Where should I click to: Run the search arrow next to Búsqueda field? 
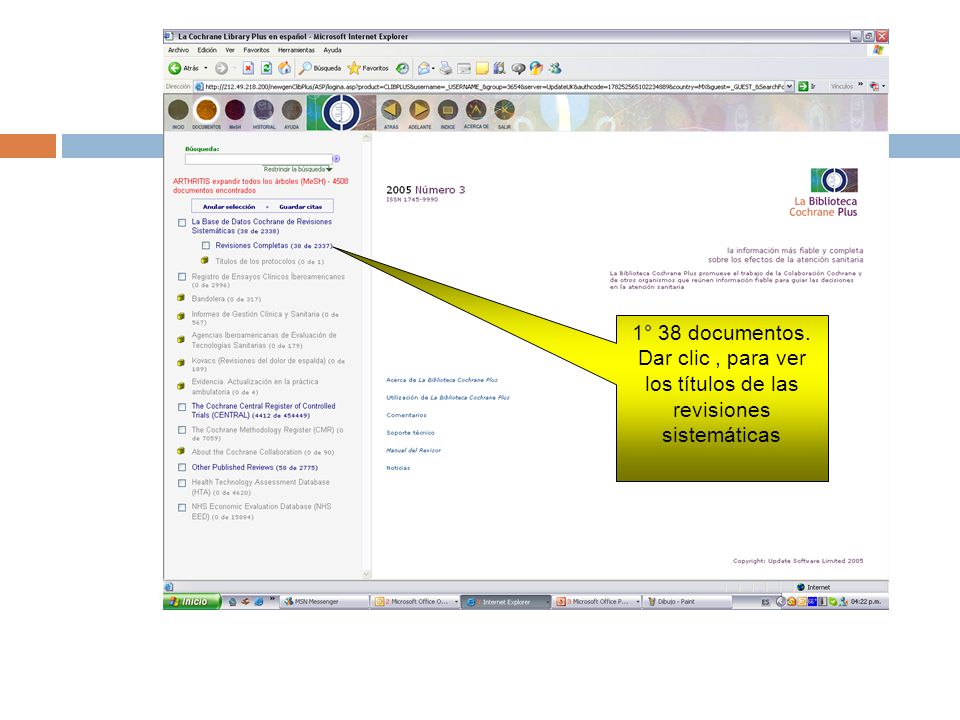(x=336, y=159)
